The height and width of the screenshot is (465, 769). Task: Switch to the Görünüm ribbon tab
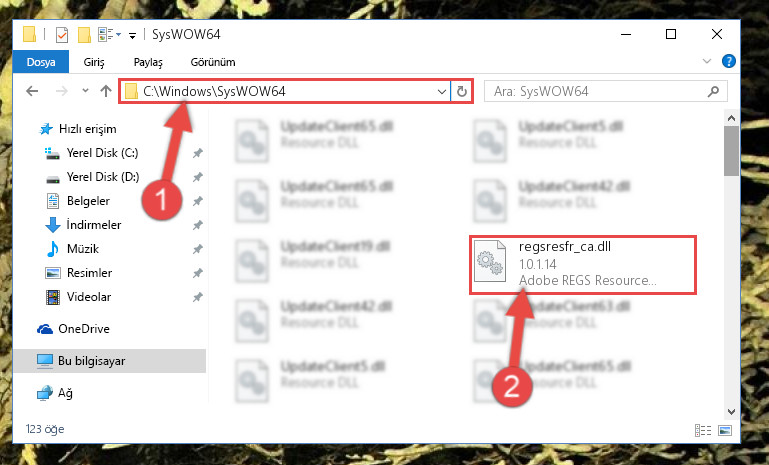(213, 62)
